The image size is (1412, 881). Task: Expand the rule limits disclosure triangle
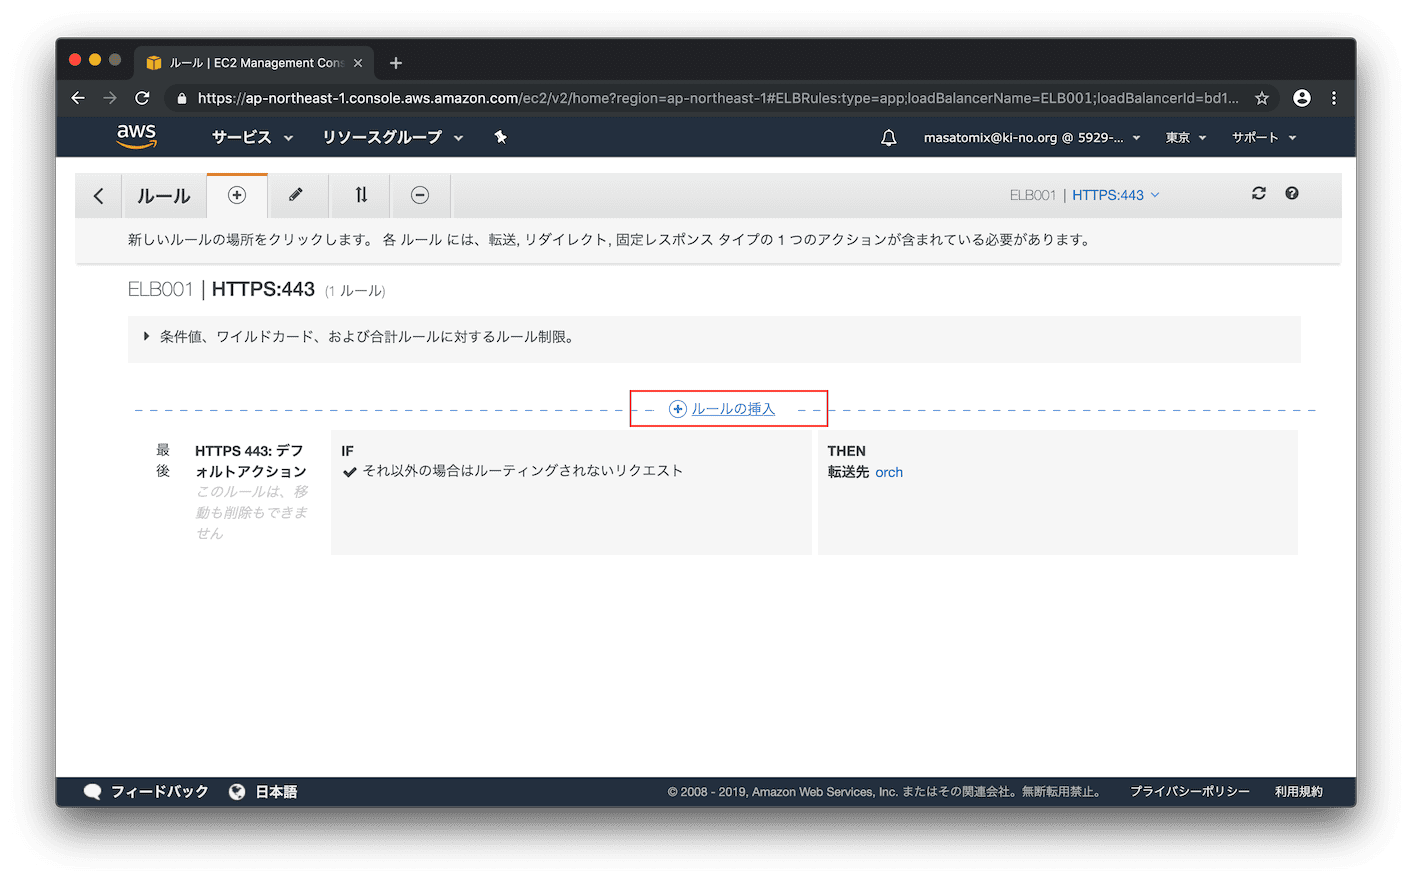146,337
